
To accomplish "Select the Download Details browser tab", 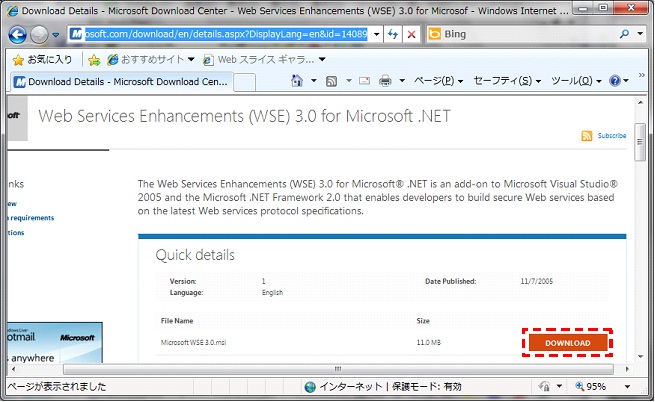I will click(x=120, y=81).
